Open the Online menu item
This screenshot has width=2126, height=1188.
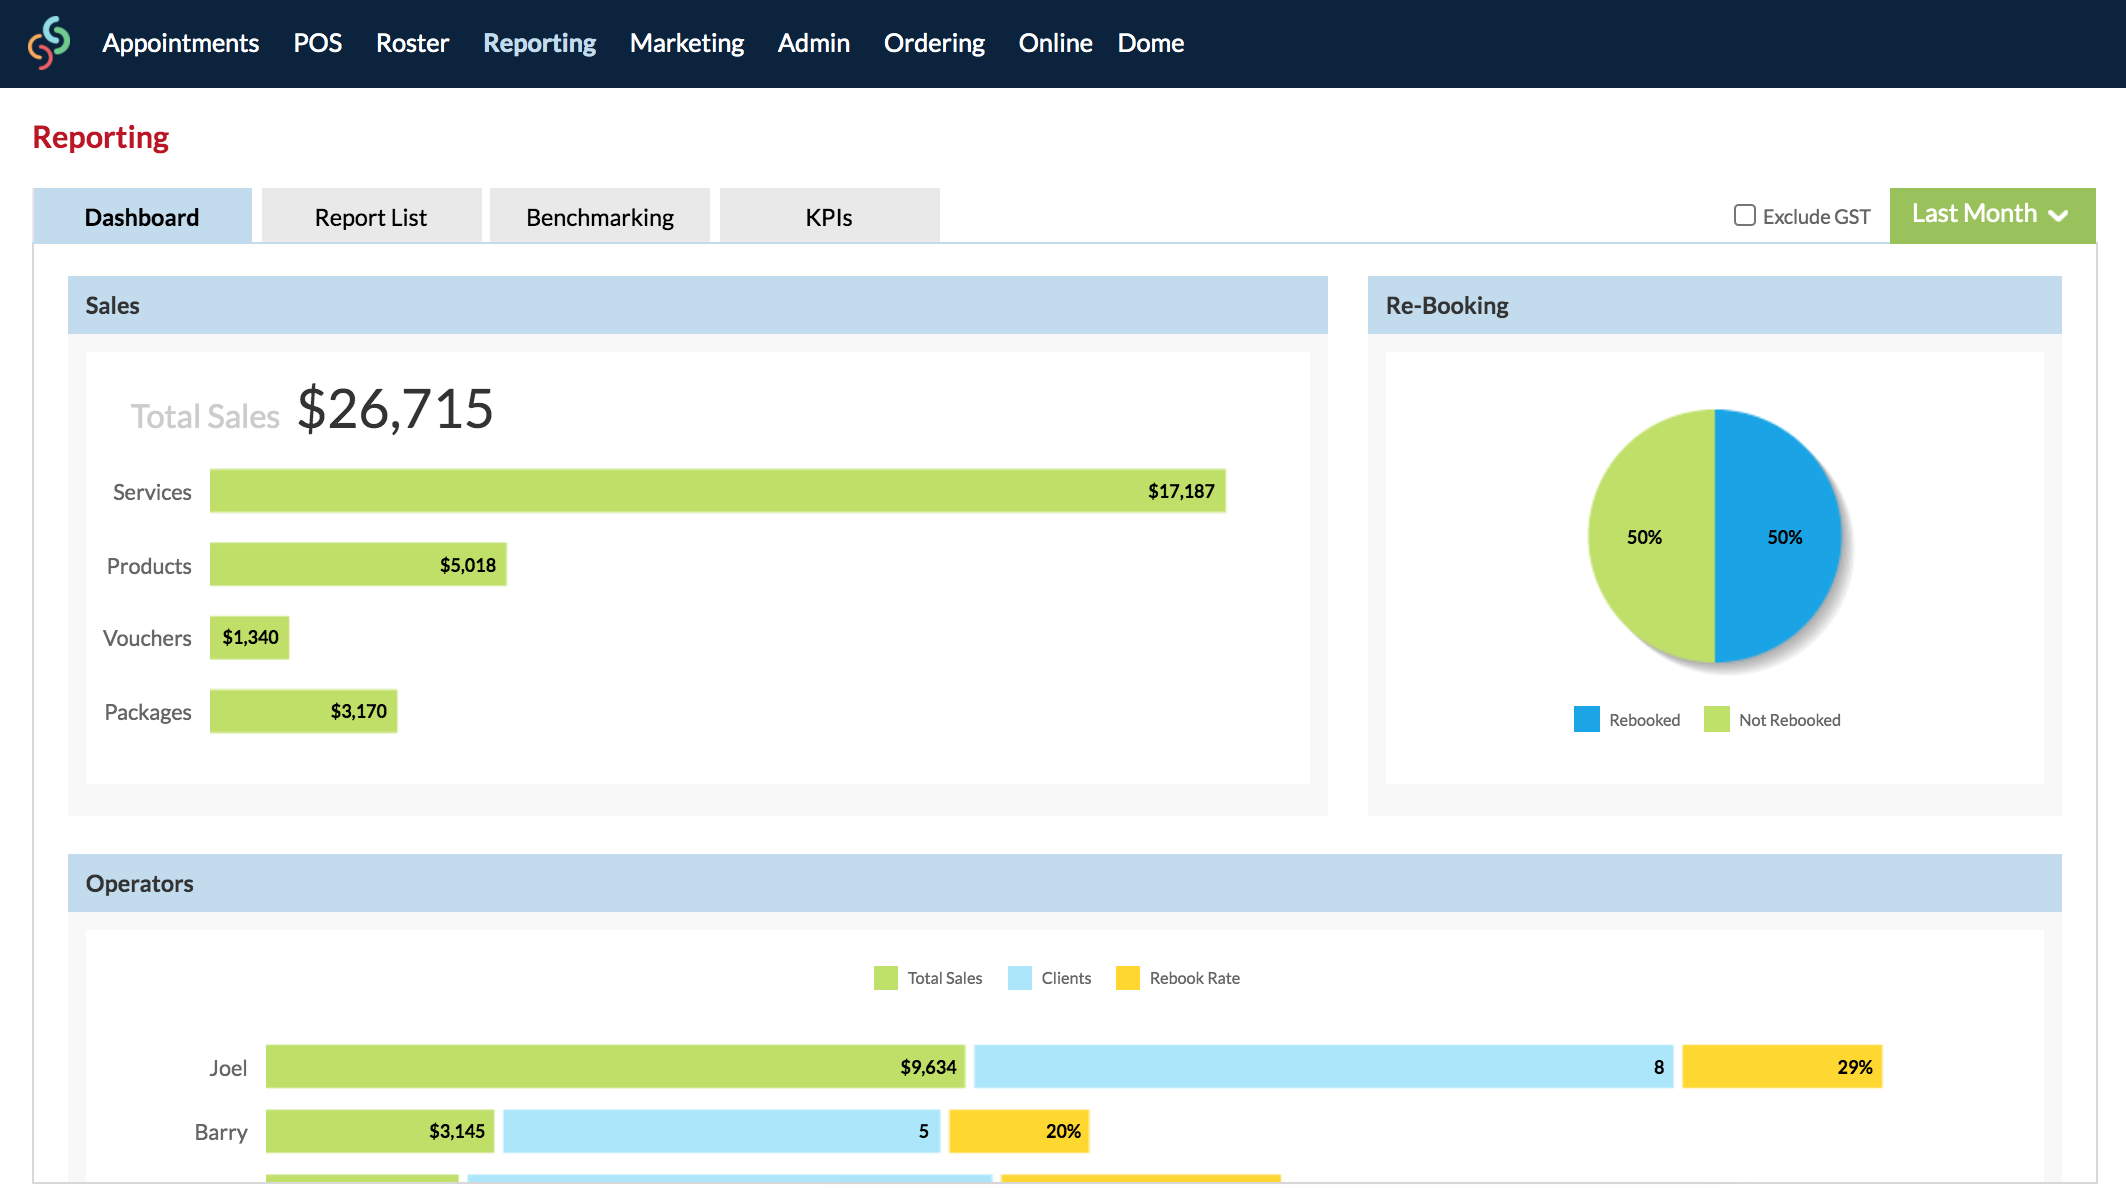(x=1055, y=43)
